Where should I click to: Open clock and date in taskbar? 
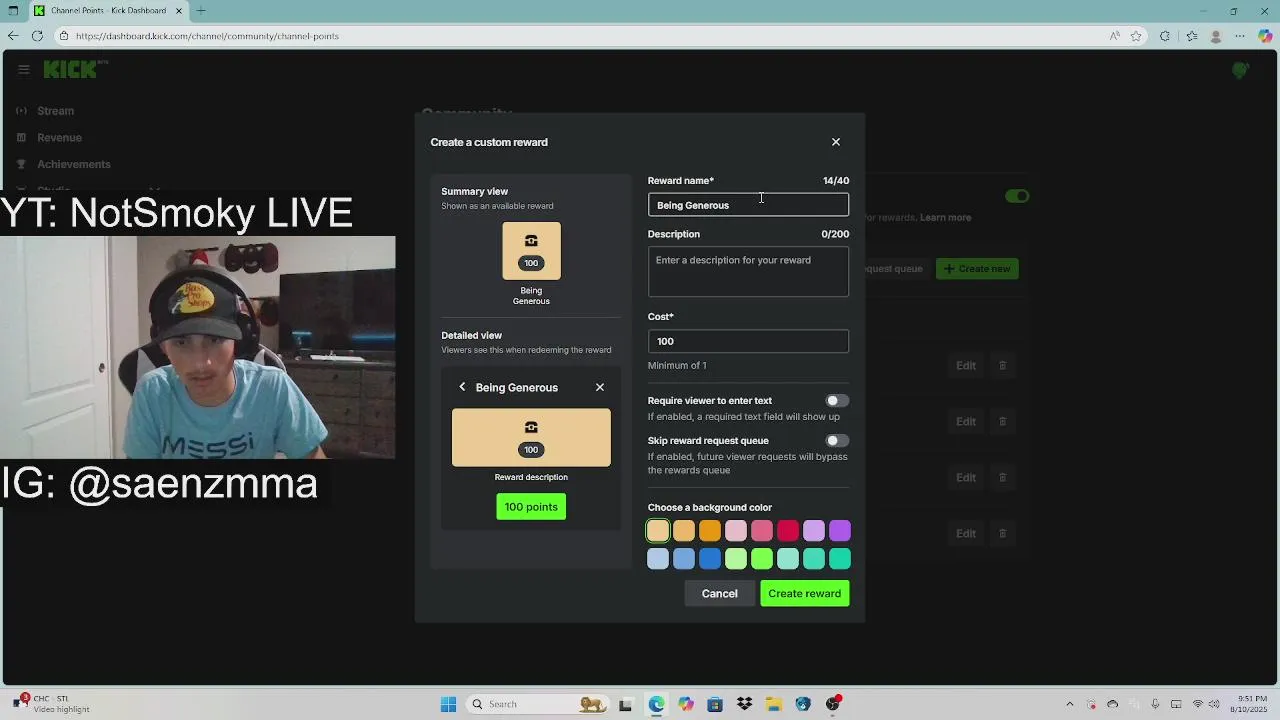tap(1251, 704)
